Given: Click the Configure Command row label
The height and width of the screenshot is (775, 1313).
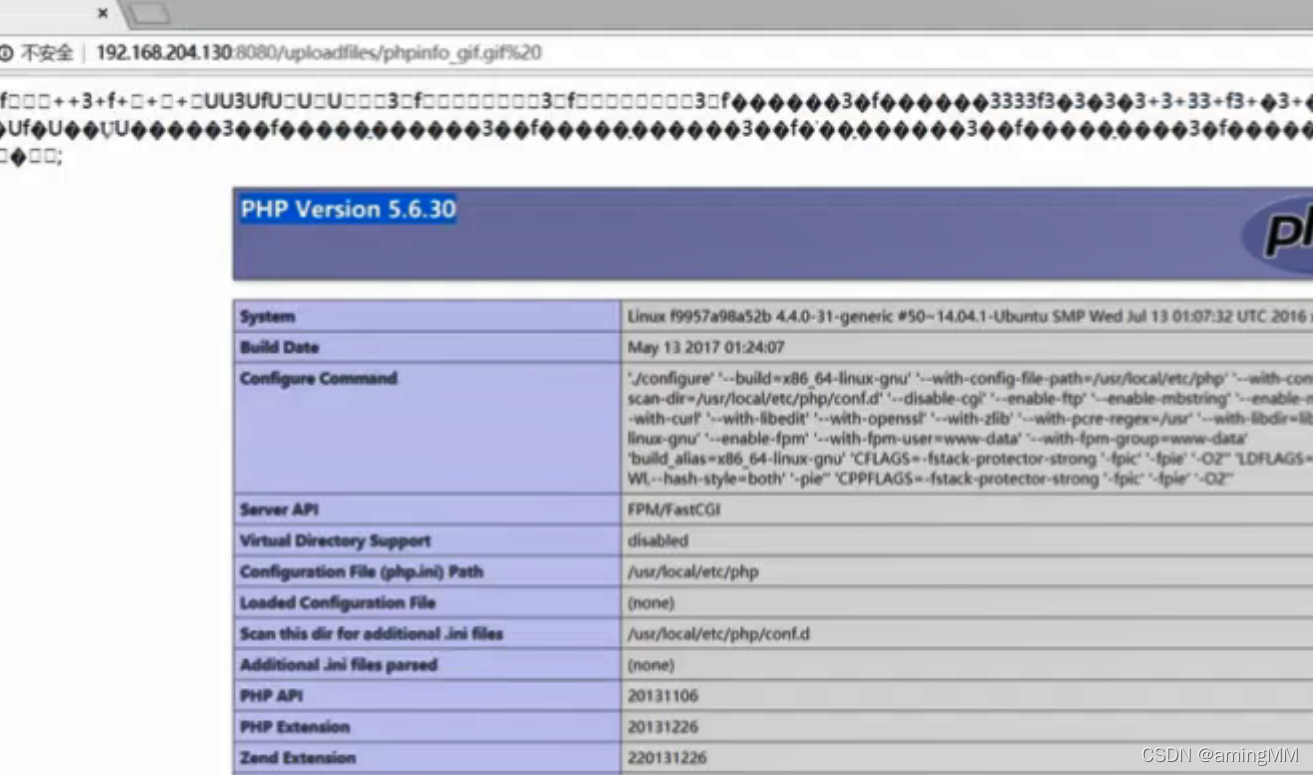Looking at the screenshot, I should 318,378.
